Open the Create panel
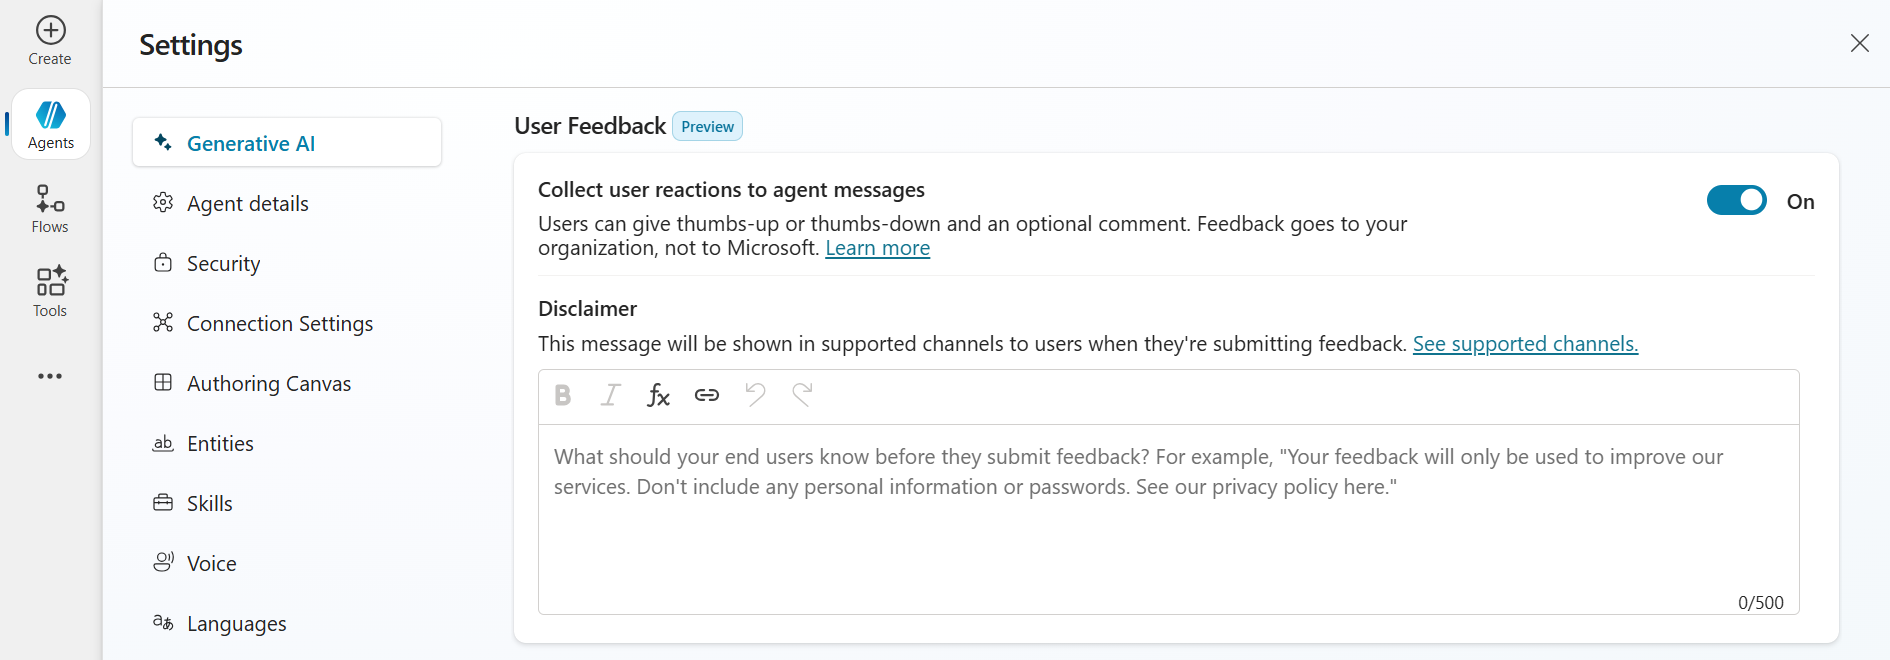1890x660 pixels. click(49, 38)
